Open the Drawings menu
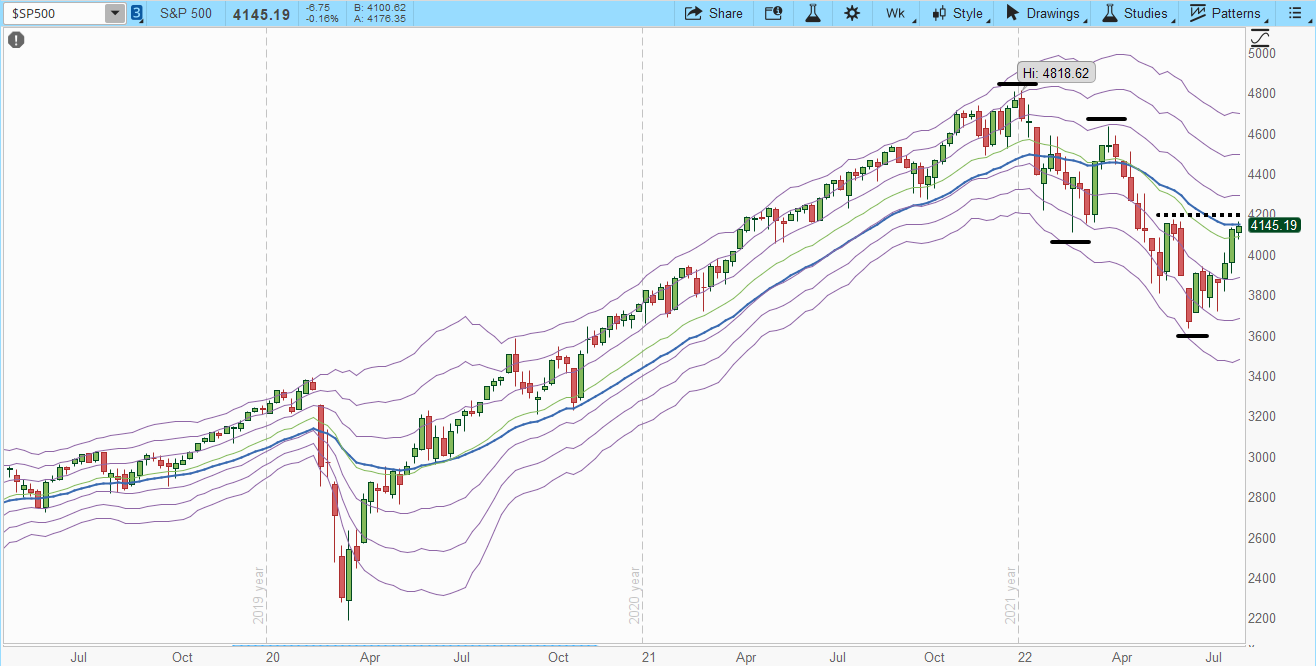 pos(1043,13)
